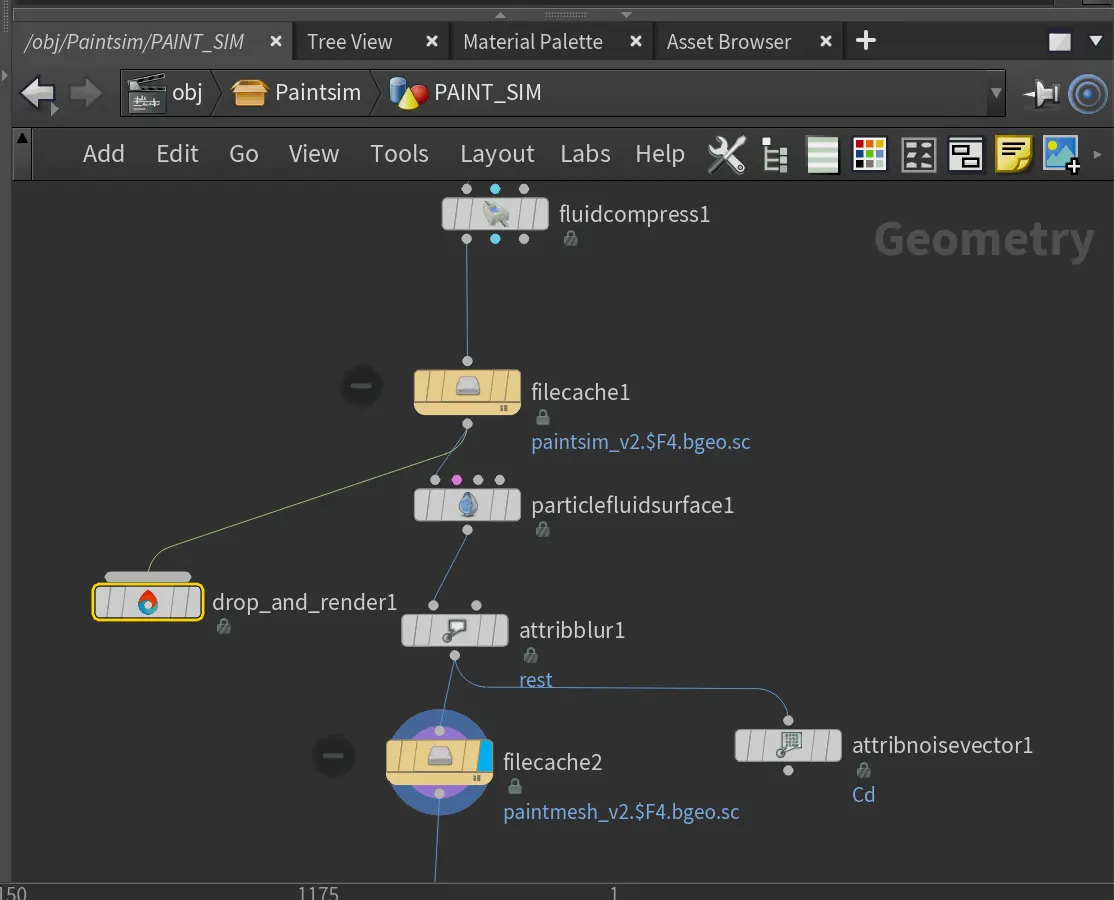This screenshot has width=1114, height=900.
Task: Switch to the Asset Browser tab
Action: 728,42
